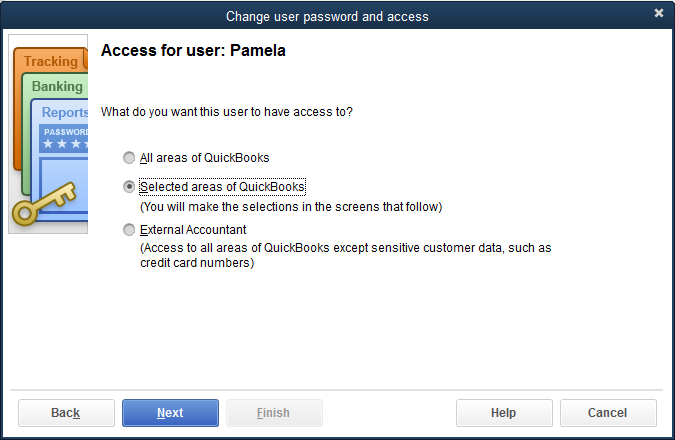Click the orange Tracking card in the illustration
This screenshot has height=440, width=675.
[x=51, y=61]
